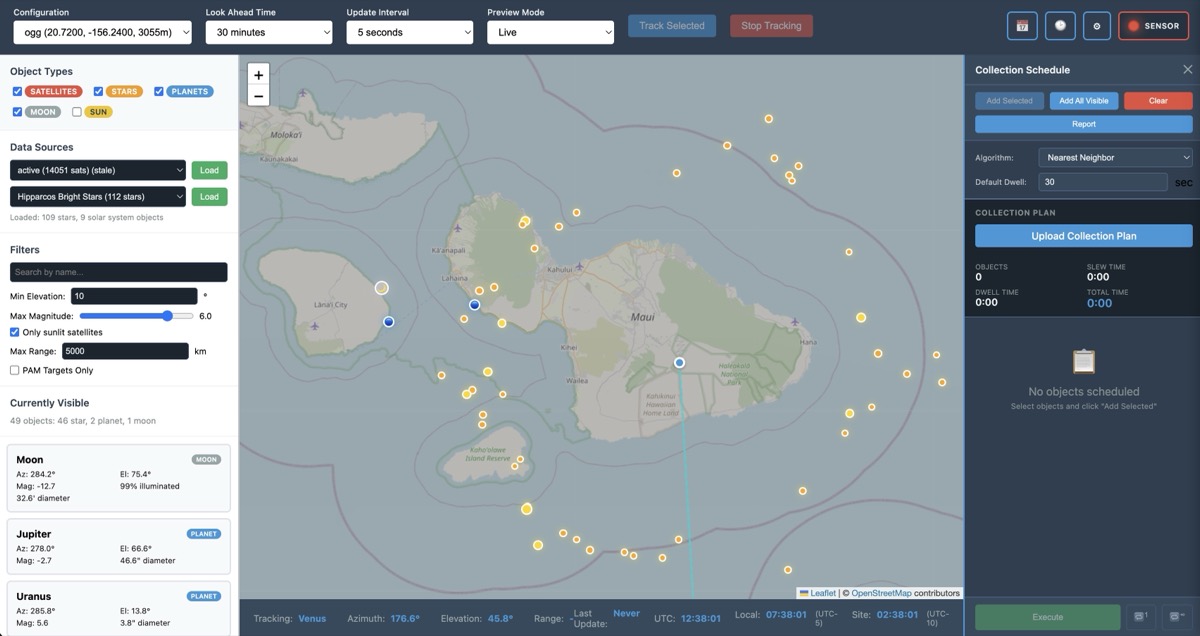1200x636 pixels.
Task: Enable the Sun object type checkbox
Action: 77,112
